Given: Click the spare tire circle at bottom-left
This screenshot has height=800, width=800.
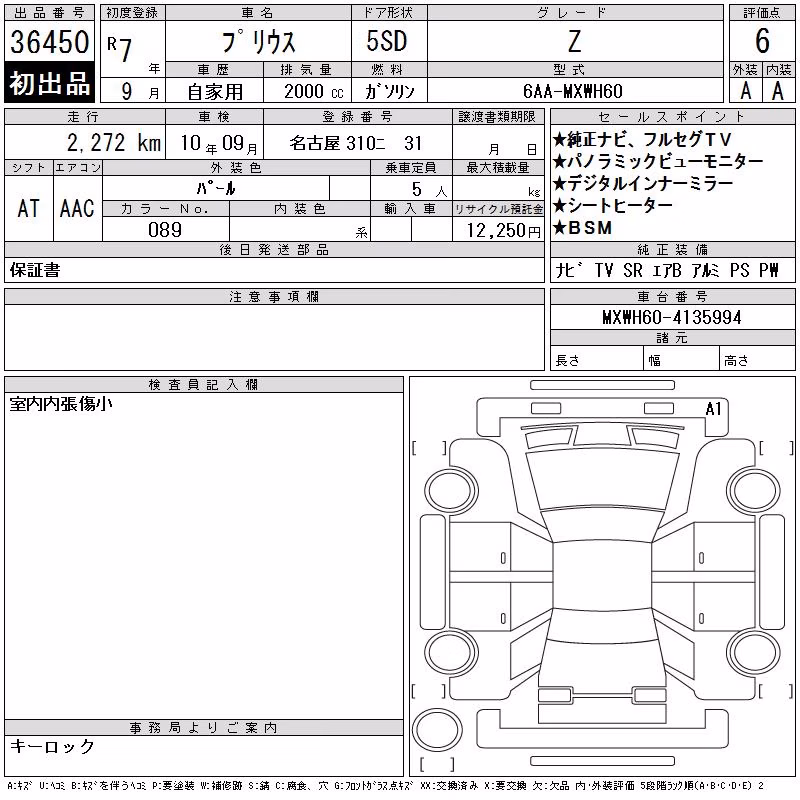Looking at the screenshot, I should pos(437,730).
